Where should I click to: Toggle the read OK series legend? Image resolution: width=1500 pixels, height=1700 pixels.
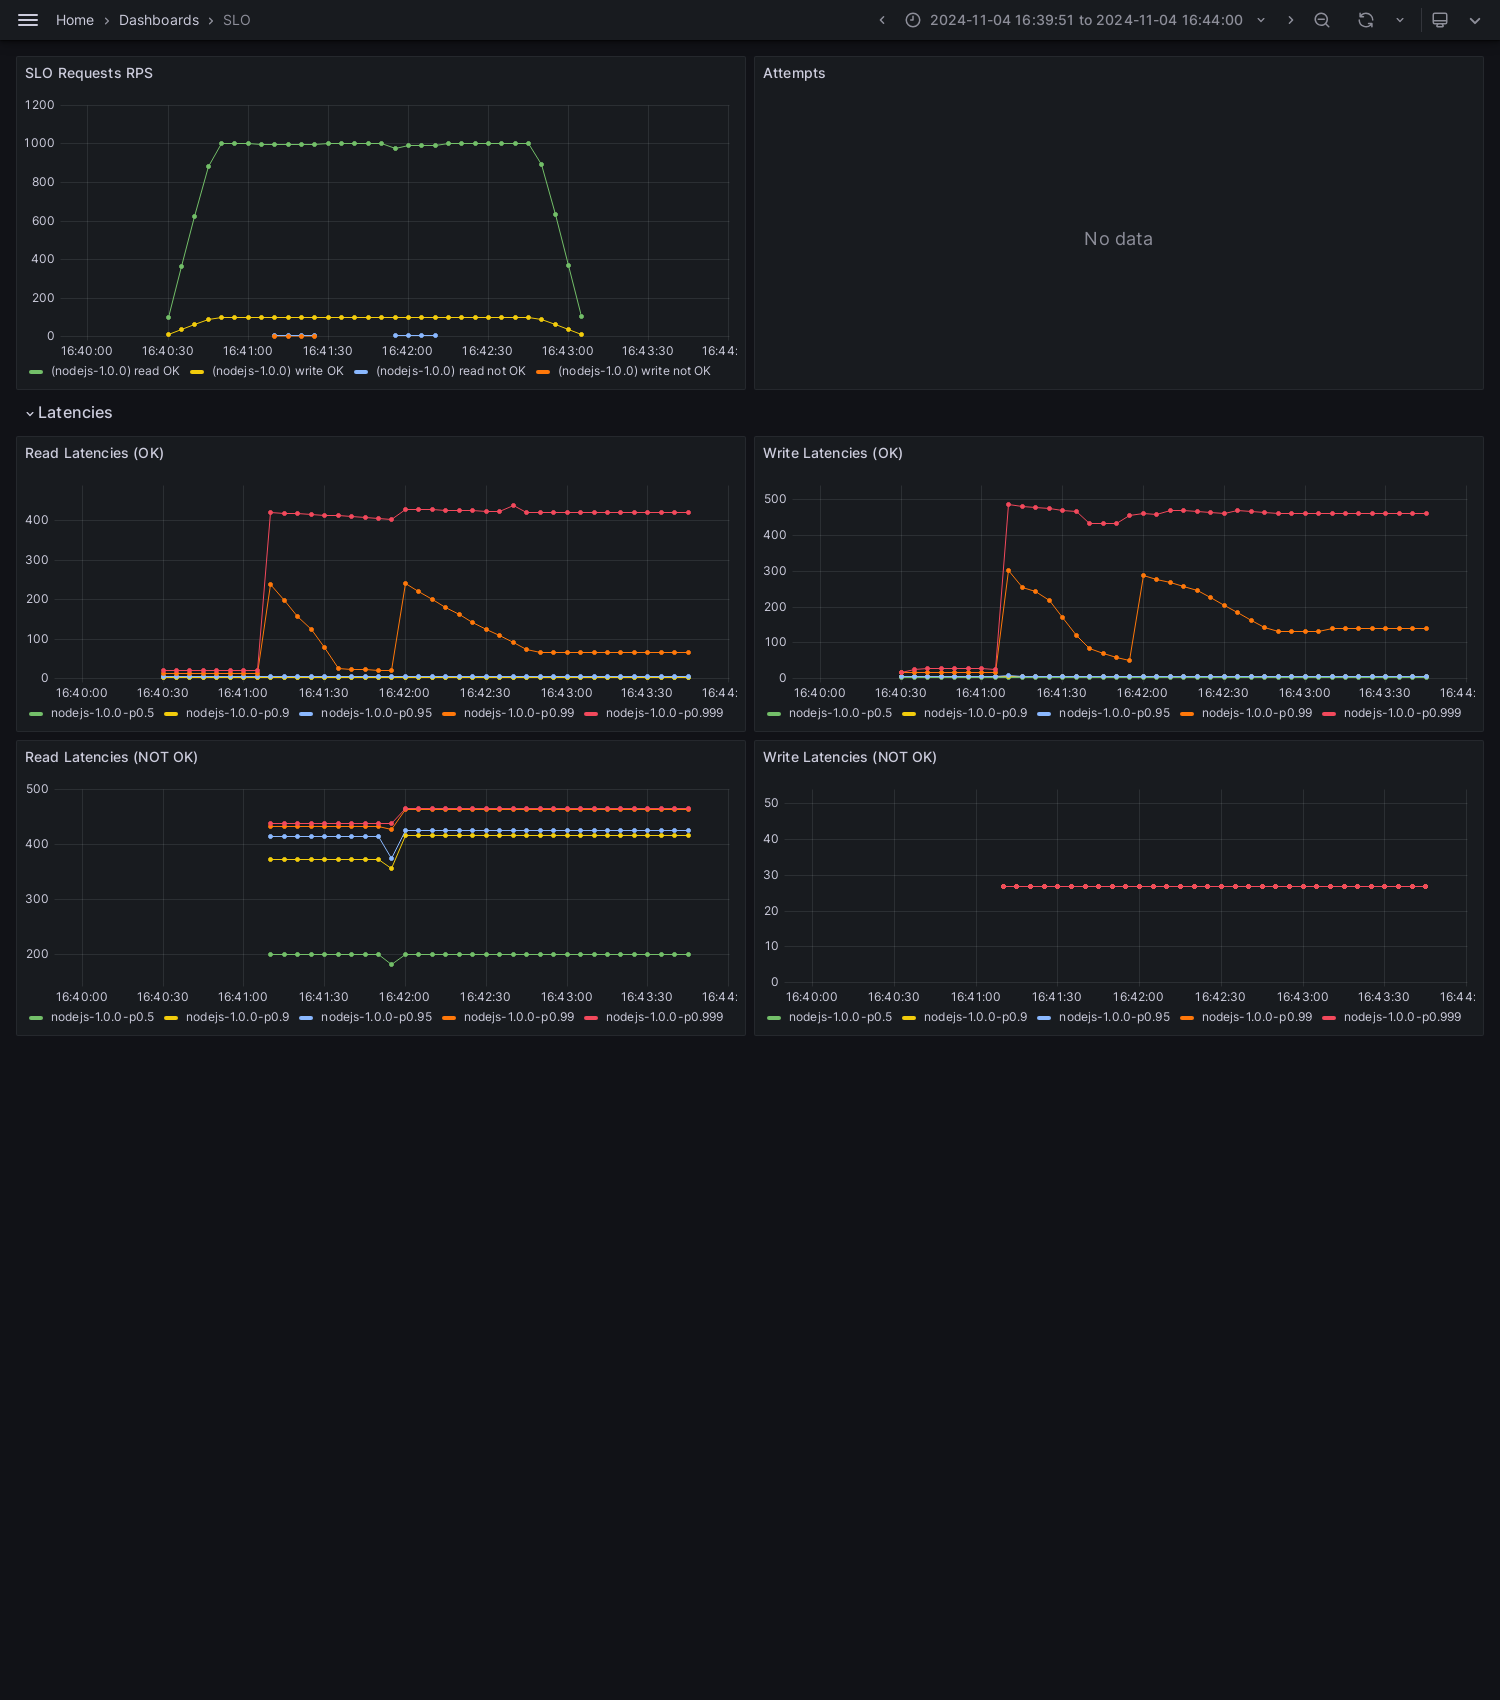tap(115, 371)
